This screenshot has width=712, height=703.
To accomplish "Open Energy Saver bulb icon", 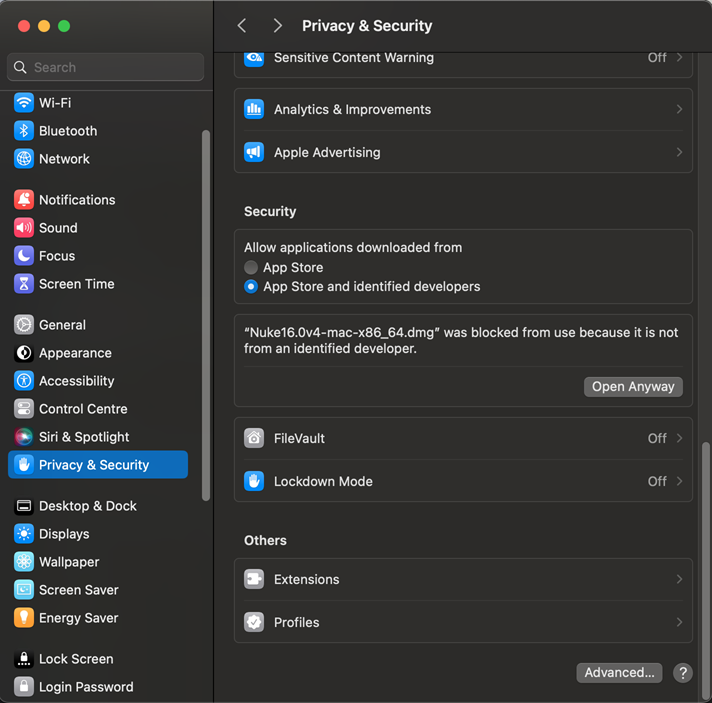I will click(x=24, y=618).
